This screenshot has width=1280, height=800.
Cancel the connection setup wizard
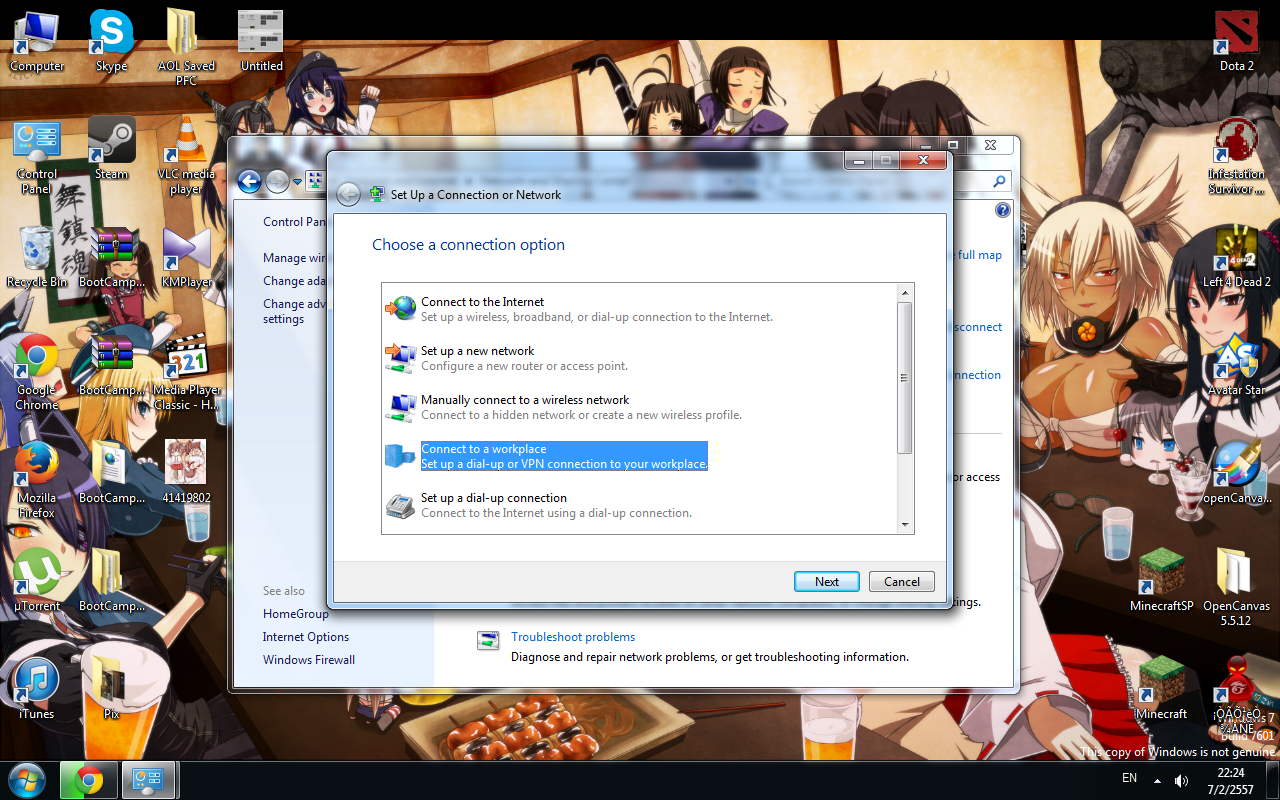(x=901, y=581)
